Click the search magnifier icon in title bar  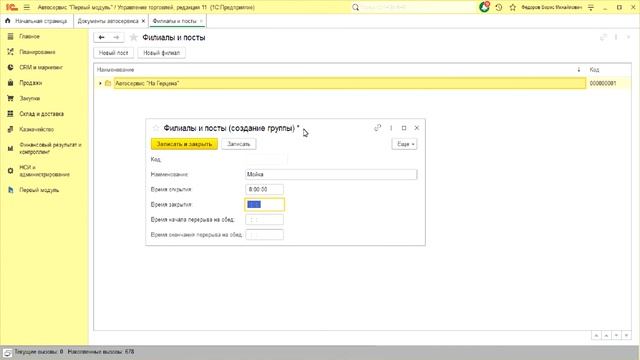tap(356, 7)
